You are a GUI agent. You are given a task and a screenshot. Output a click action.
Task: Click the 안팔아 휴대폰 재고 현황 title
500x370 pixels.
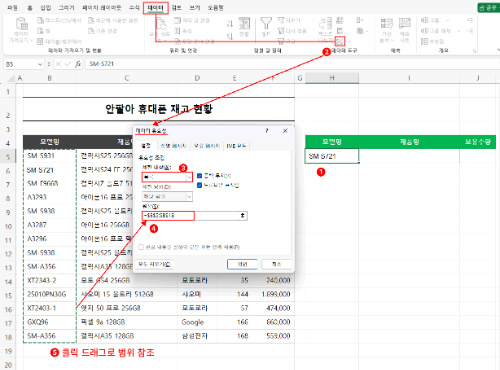pos(159,109)
